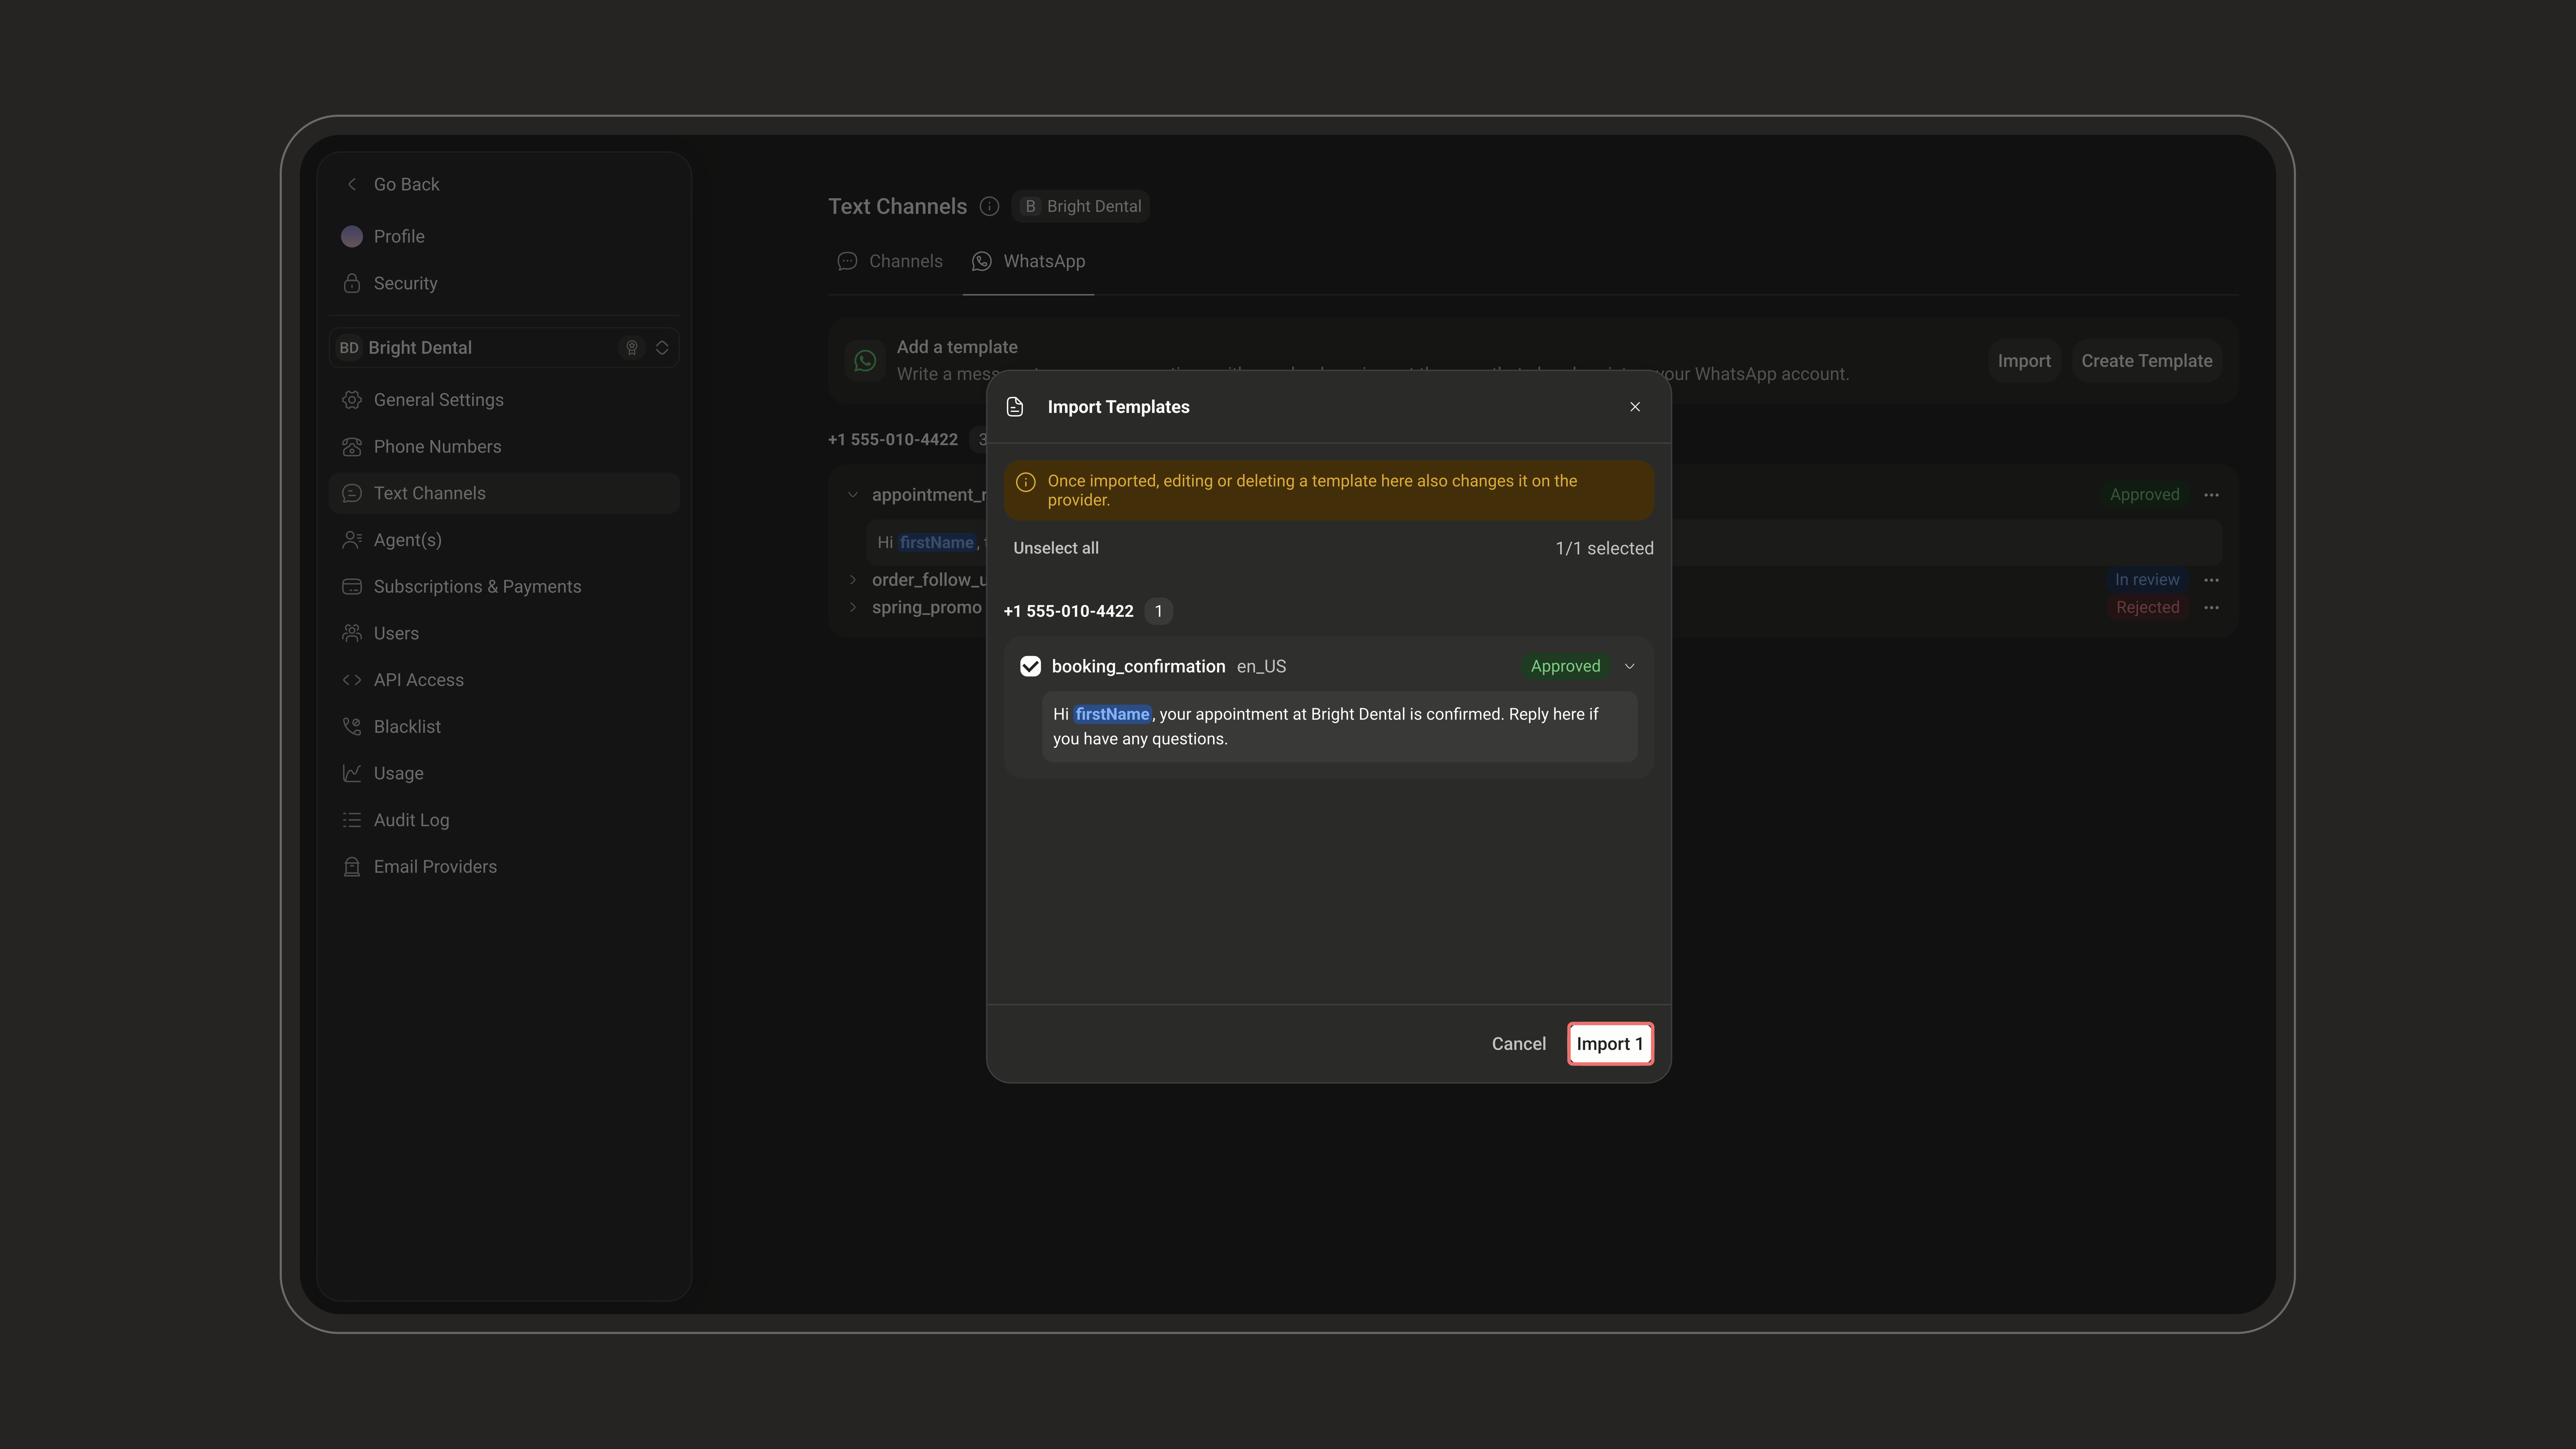Click the Create Template button

[x=2146, y=361]
